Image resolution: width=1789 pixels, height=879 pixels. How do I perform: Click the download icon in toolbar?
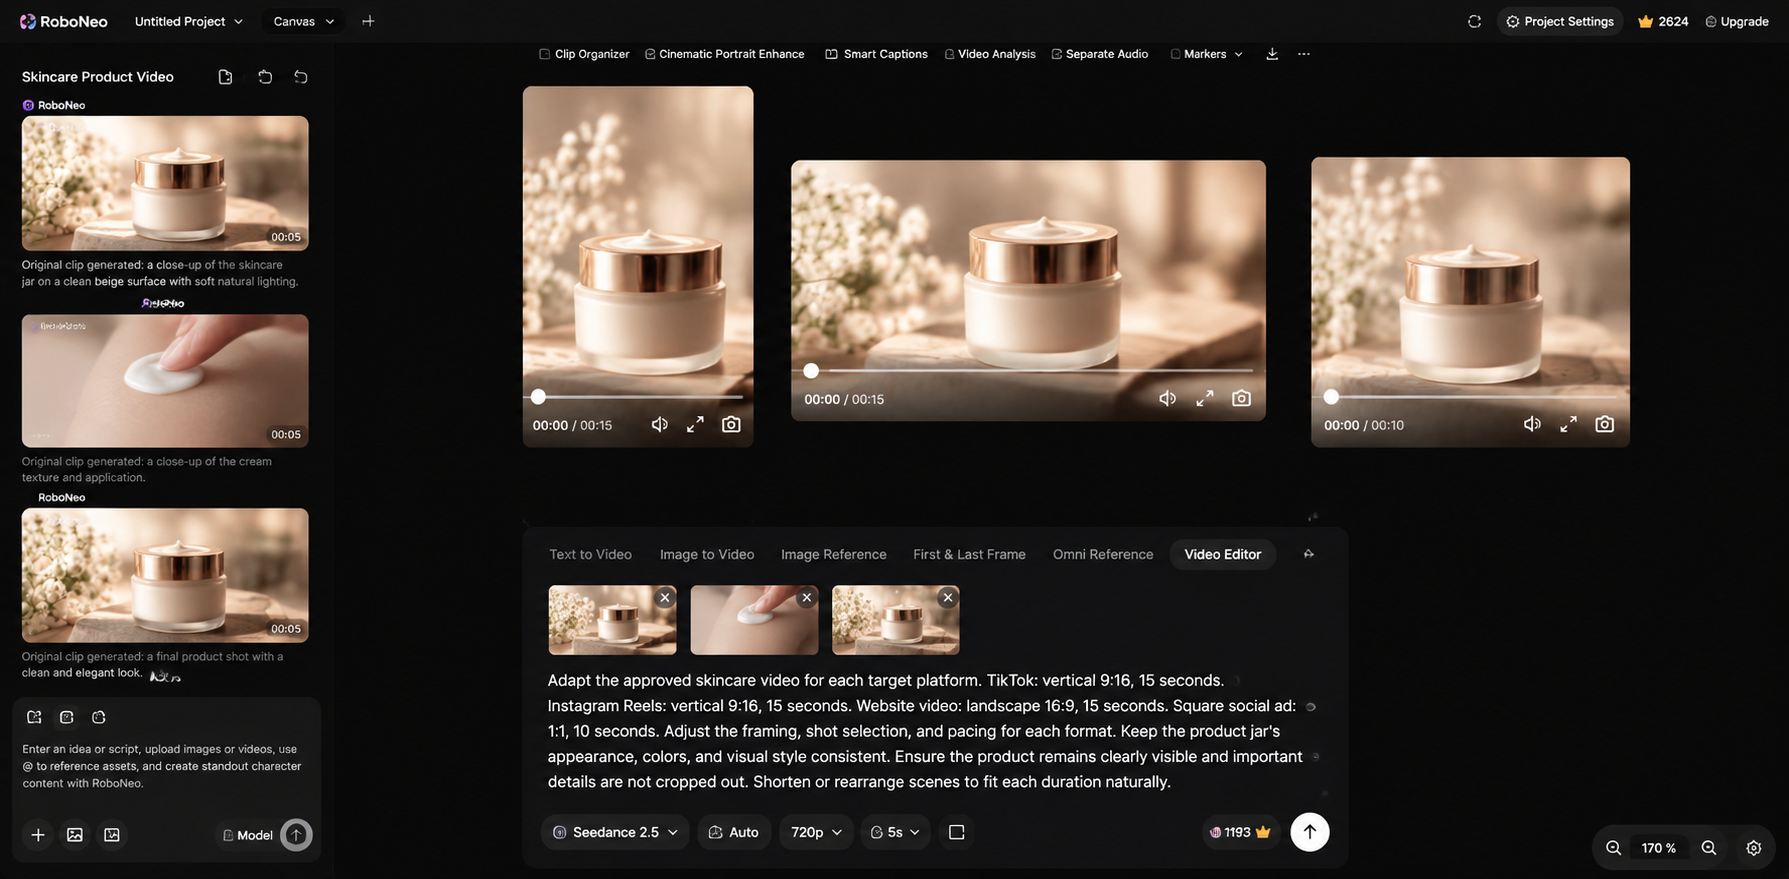[1272, 54]
